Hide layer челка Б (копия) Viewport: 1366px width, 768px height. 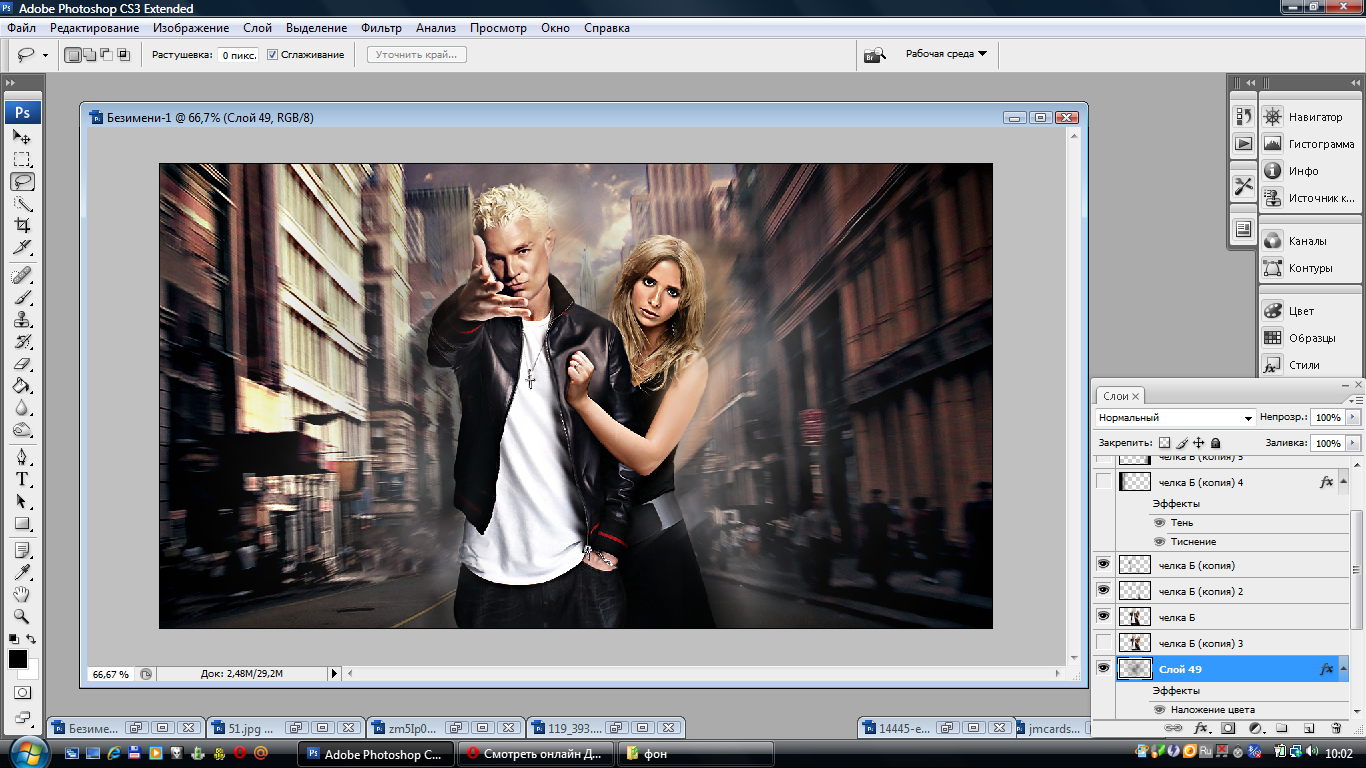click(x=1104, y=565)
